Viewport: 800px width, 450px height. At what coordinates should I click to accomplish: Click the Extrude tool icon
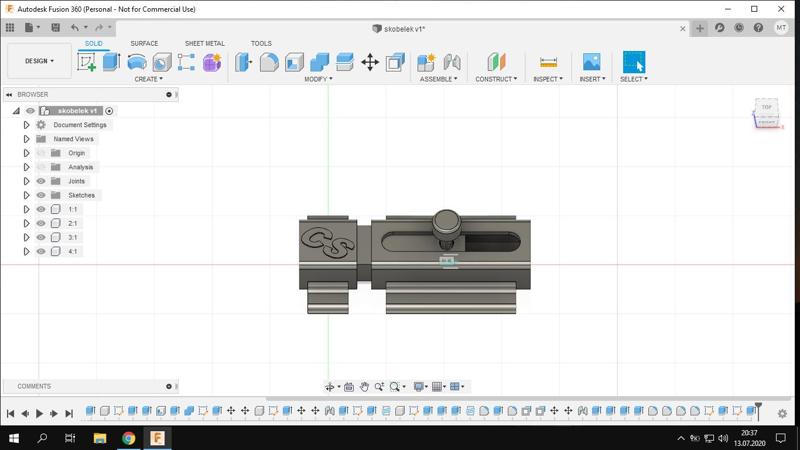click(x=111, y=62)
